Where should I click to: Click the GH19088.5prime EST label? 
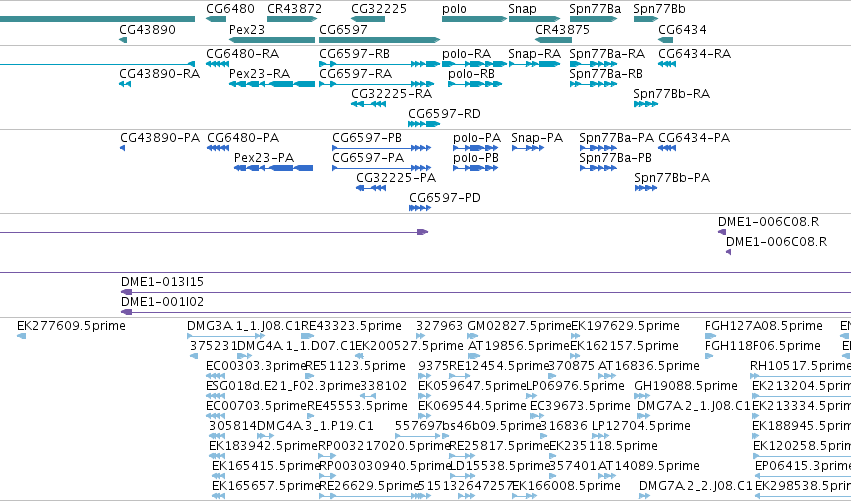point(686,386)
